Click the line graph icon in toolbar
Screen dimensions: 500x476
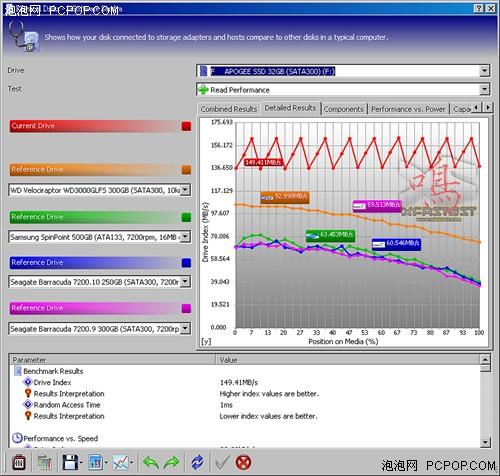click(121, 462)
